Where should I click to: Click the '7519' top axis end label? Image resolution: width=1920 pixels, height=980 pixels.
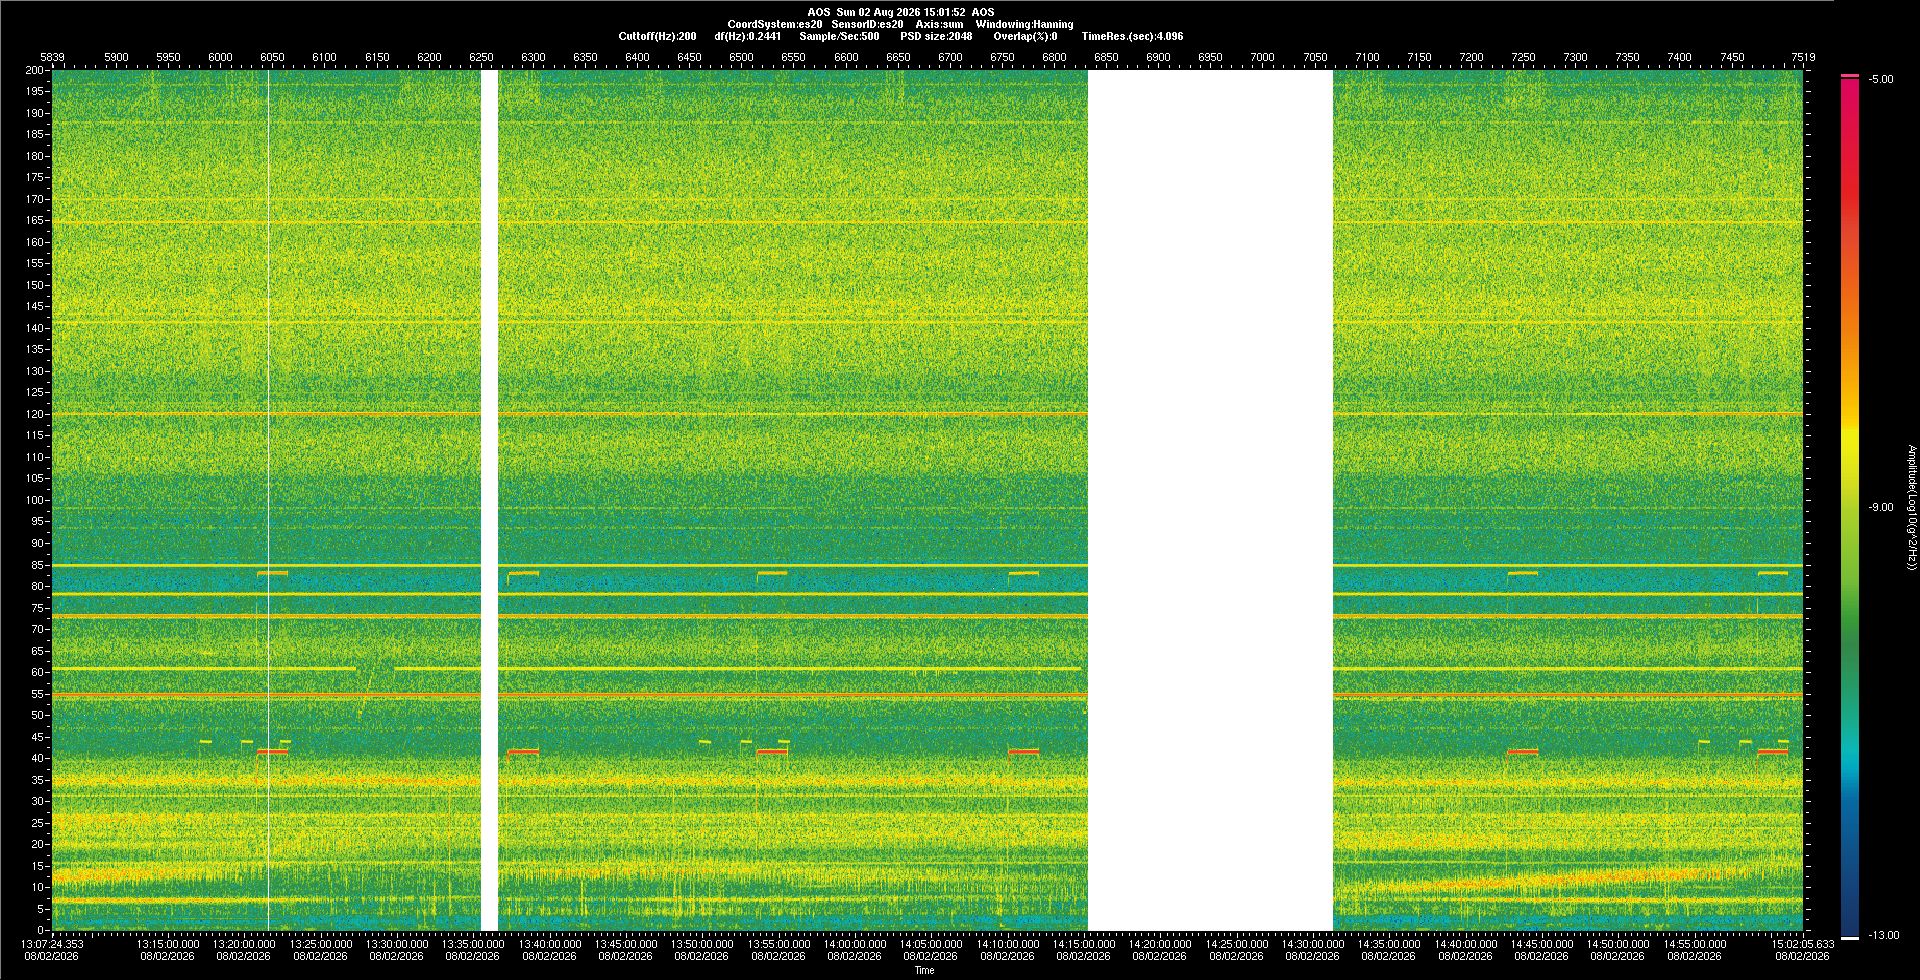coord(1803,57)
